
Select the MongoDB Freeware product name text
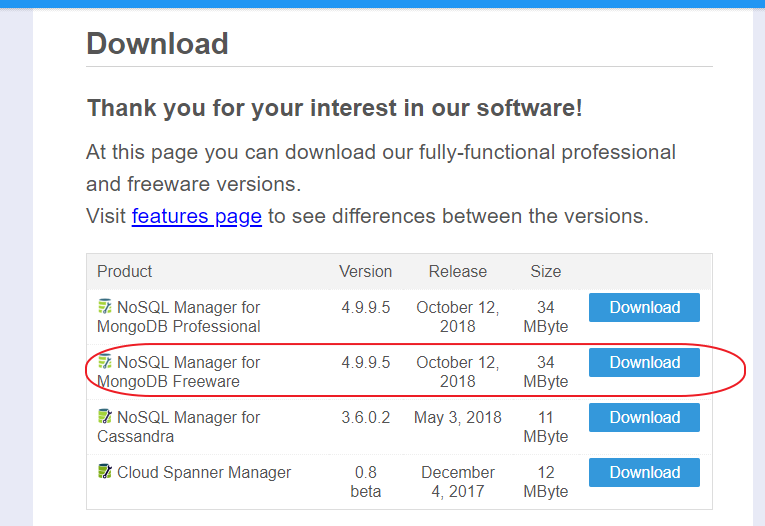coord(180,372)
